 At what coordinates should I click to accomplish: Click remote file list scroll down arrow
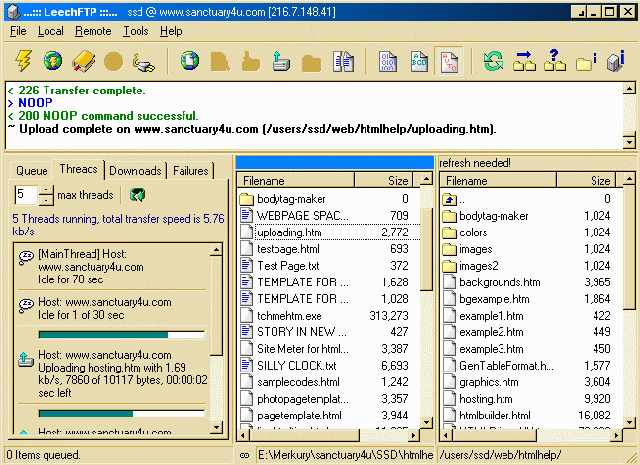(x=629, y=422)
